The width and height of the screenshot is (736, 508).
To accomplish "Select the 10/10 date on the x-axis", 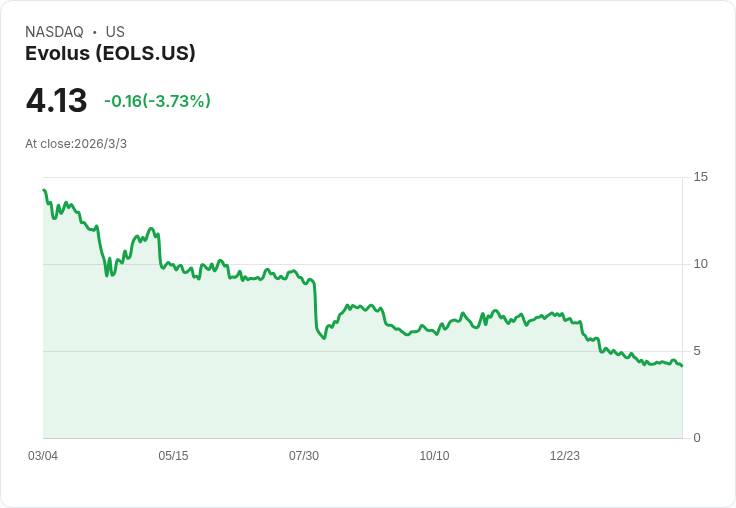I will click(x=434, y=456).
